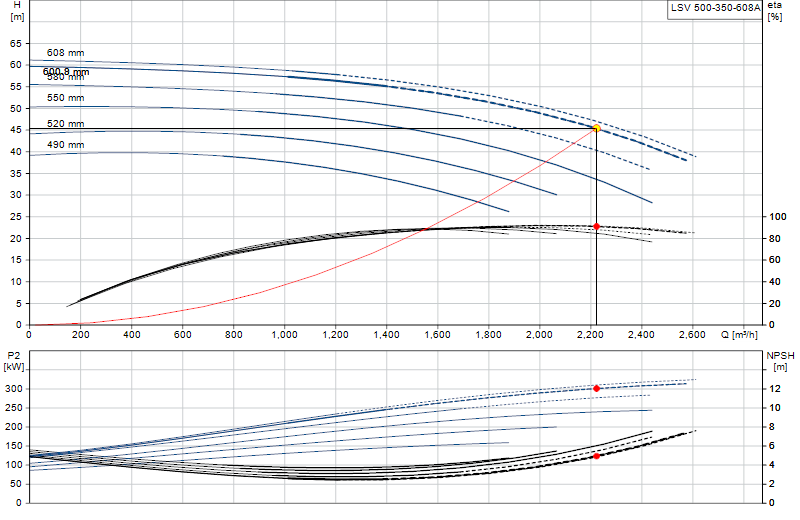Click the yellow duty point marker on the head curve
This screenshot has width=800, height=520.
tap(596, 129)
